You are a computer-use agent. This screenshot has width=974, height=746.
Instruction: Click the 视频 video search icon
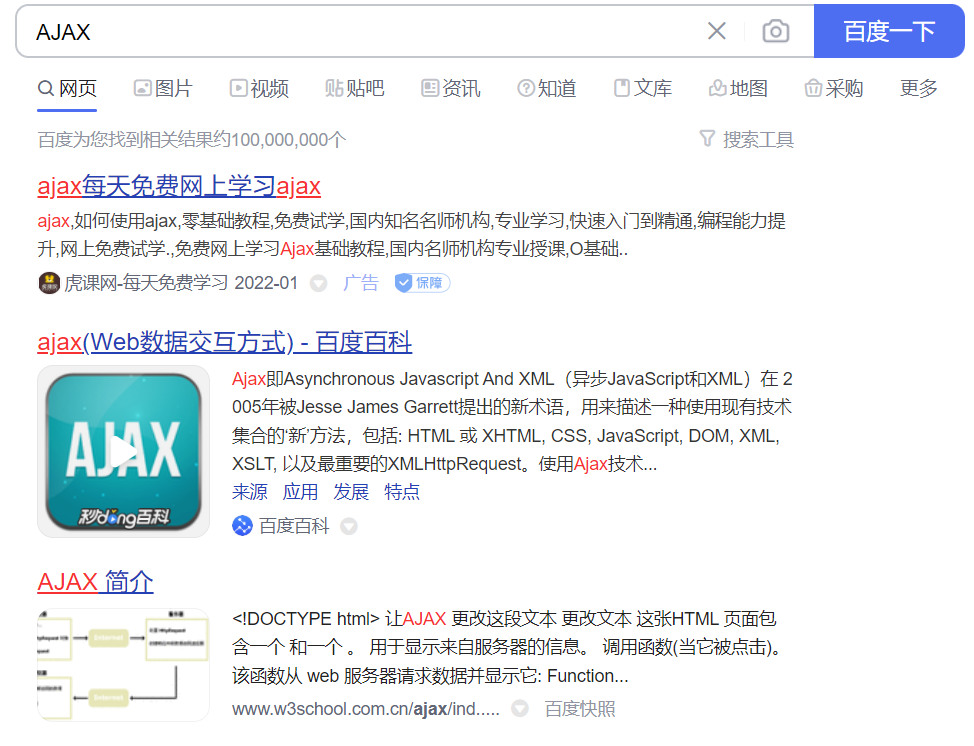click(x=237, y=88)
